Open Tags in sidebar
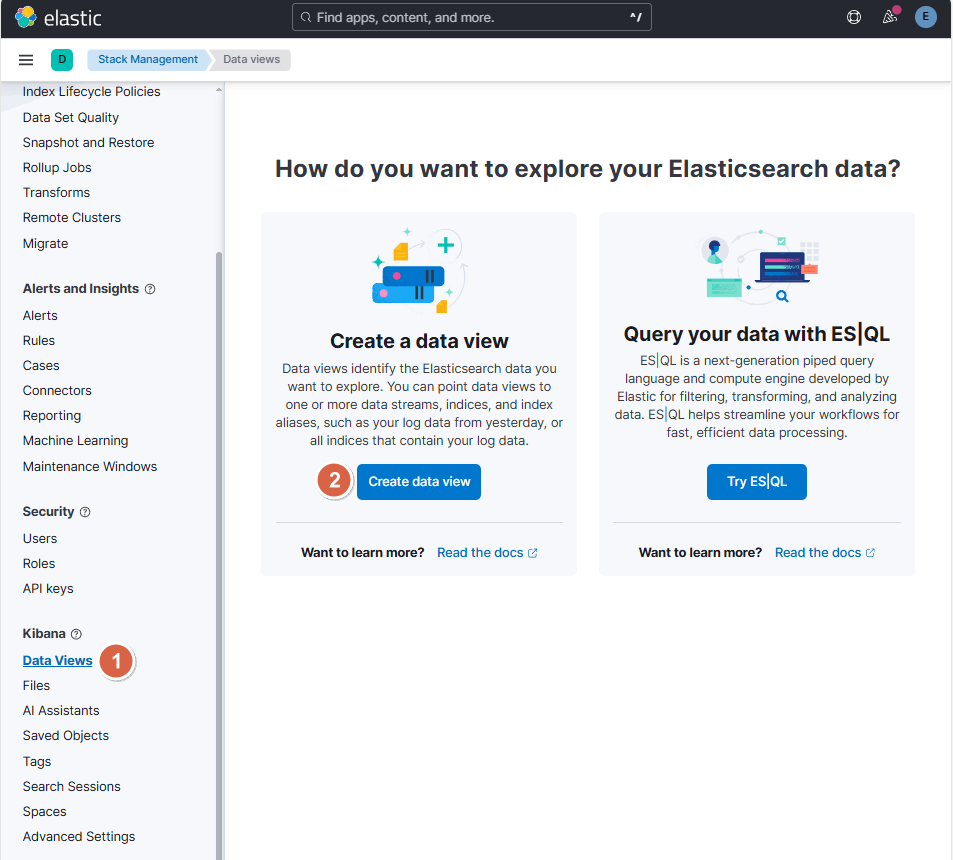This screenshot has width=953, height=860. [x=37, y=762]
